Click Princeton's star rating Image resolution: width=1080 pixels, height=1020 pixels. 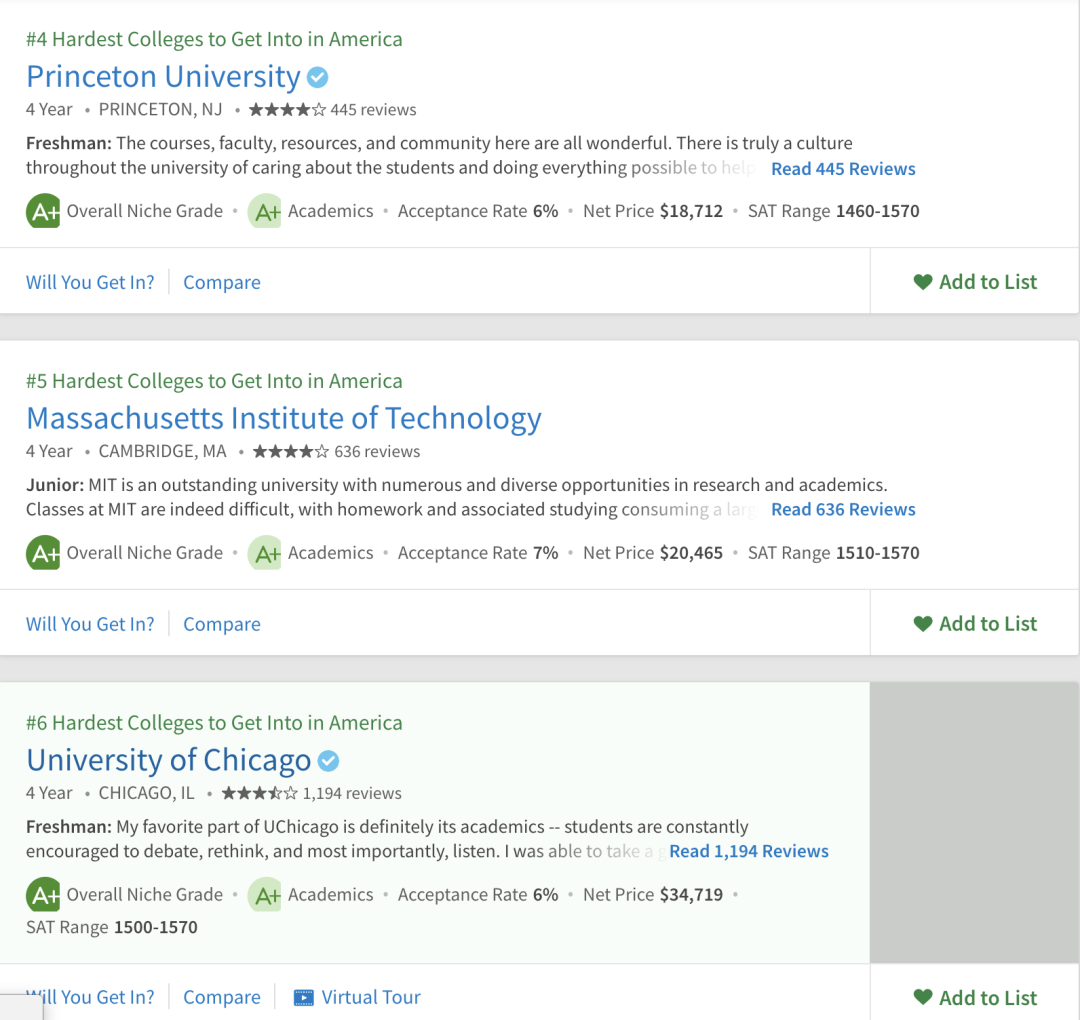coord(287,110)
